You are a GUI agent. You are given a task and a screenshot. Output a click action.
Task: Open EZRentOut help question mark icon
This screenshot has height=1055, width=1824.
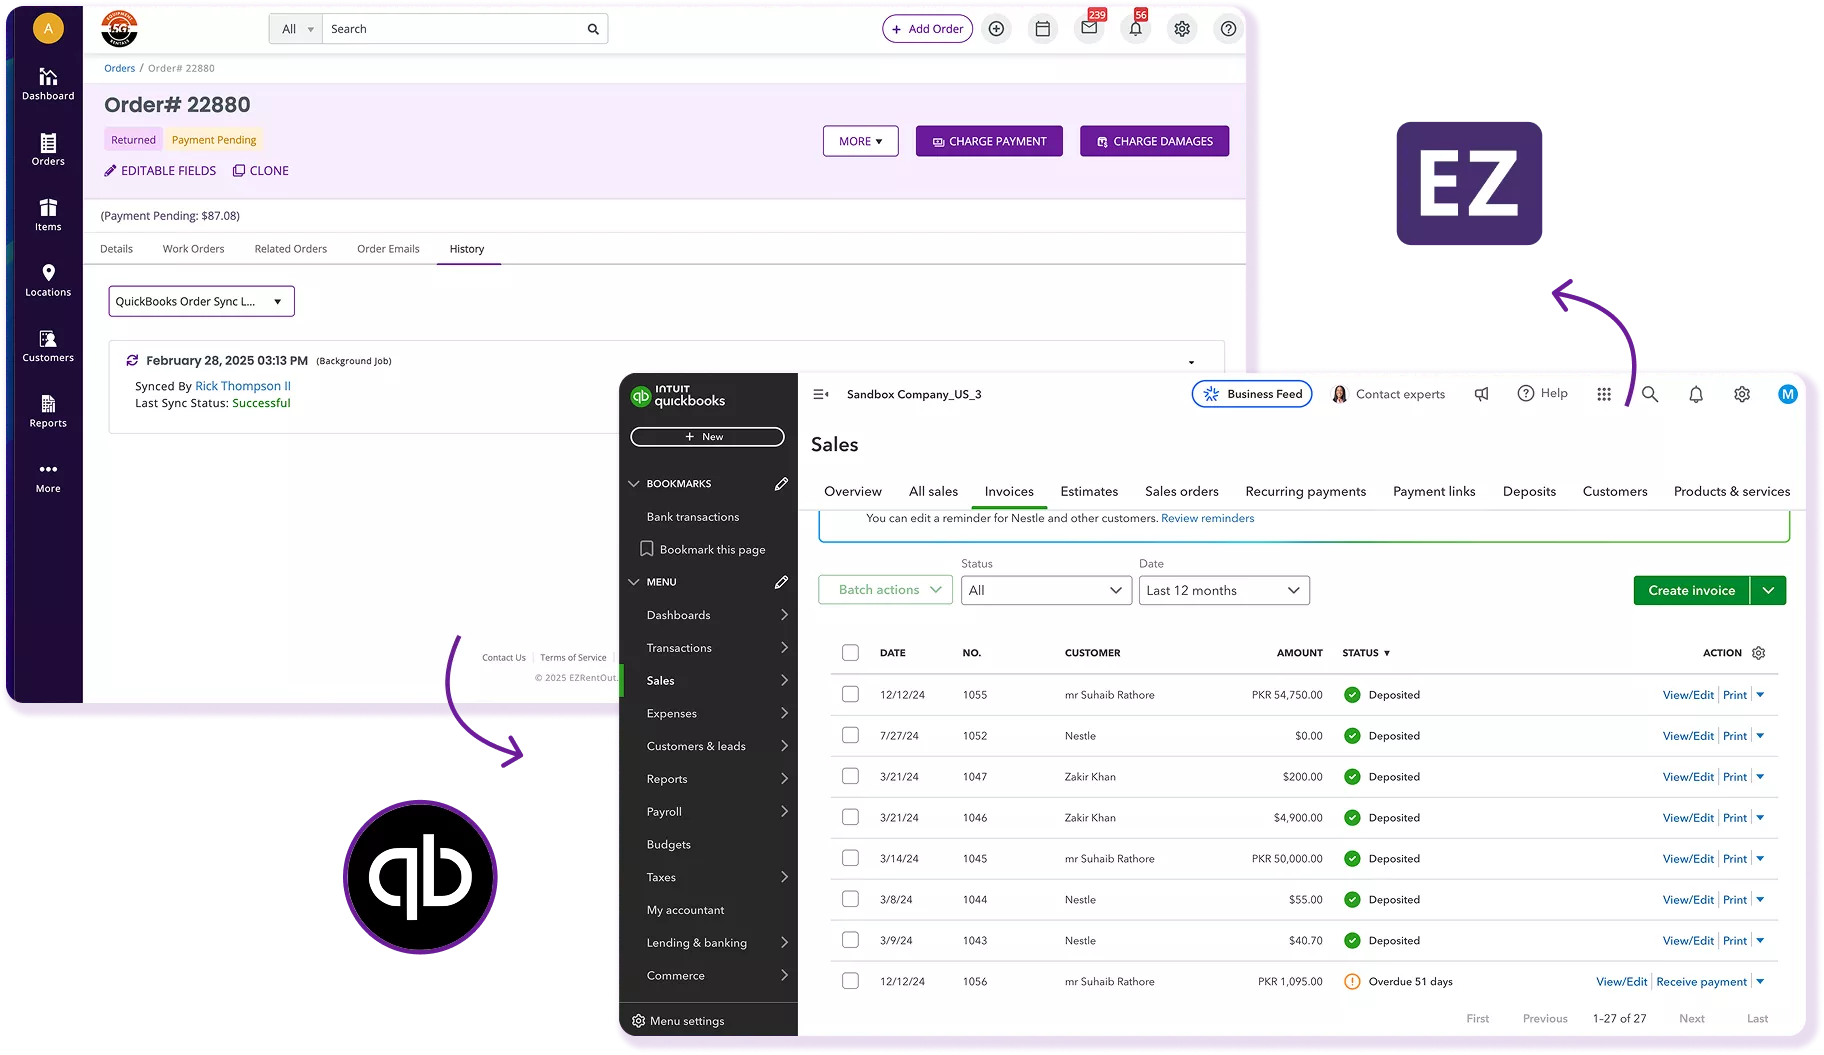(1228, 29)
